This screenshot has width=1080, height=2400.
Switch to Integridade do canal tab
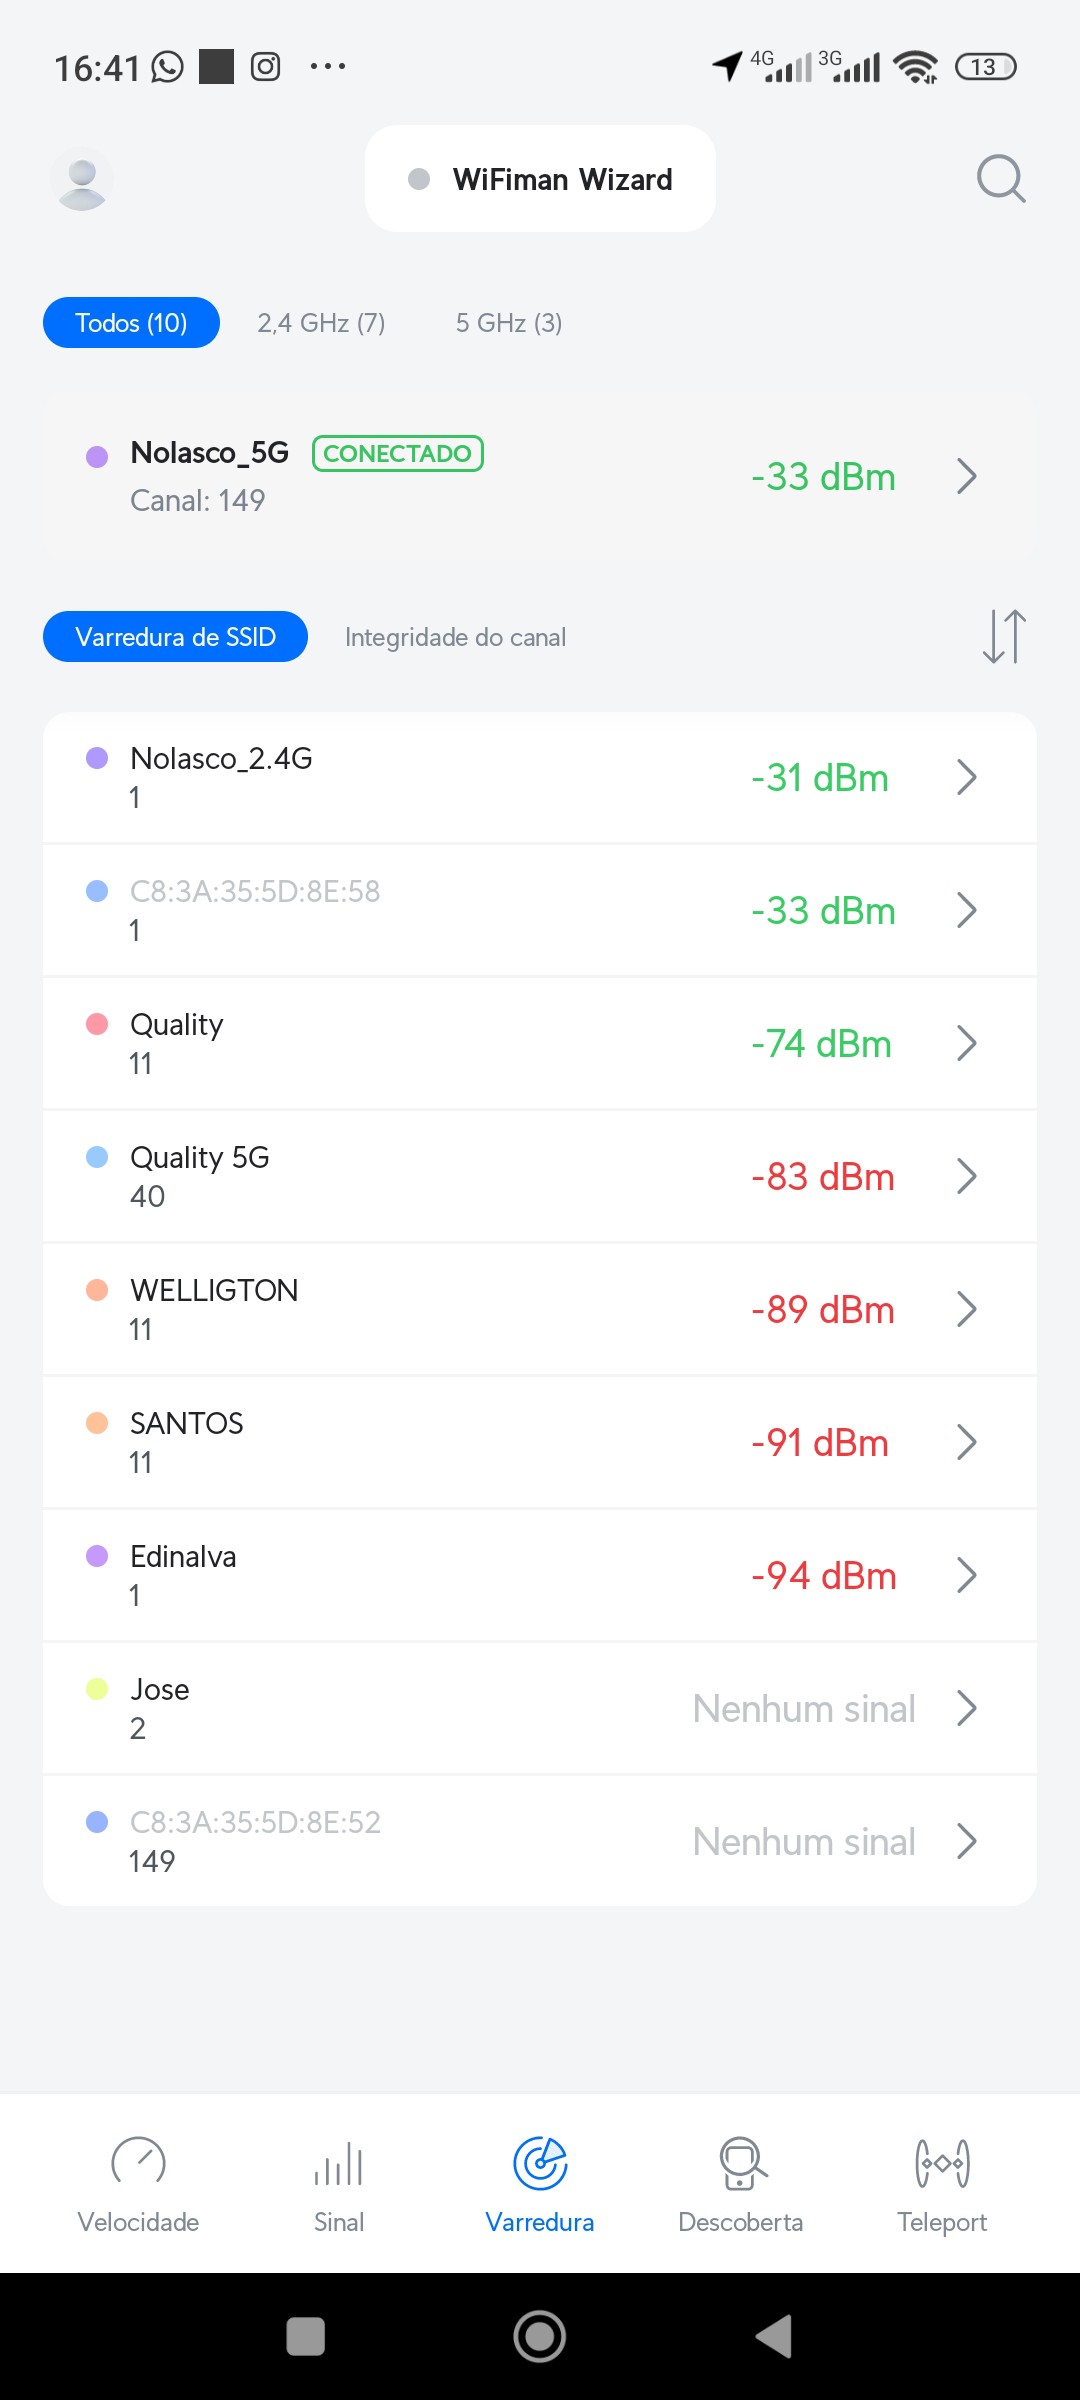(x=455, y=637)
